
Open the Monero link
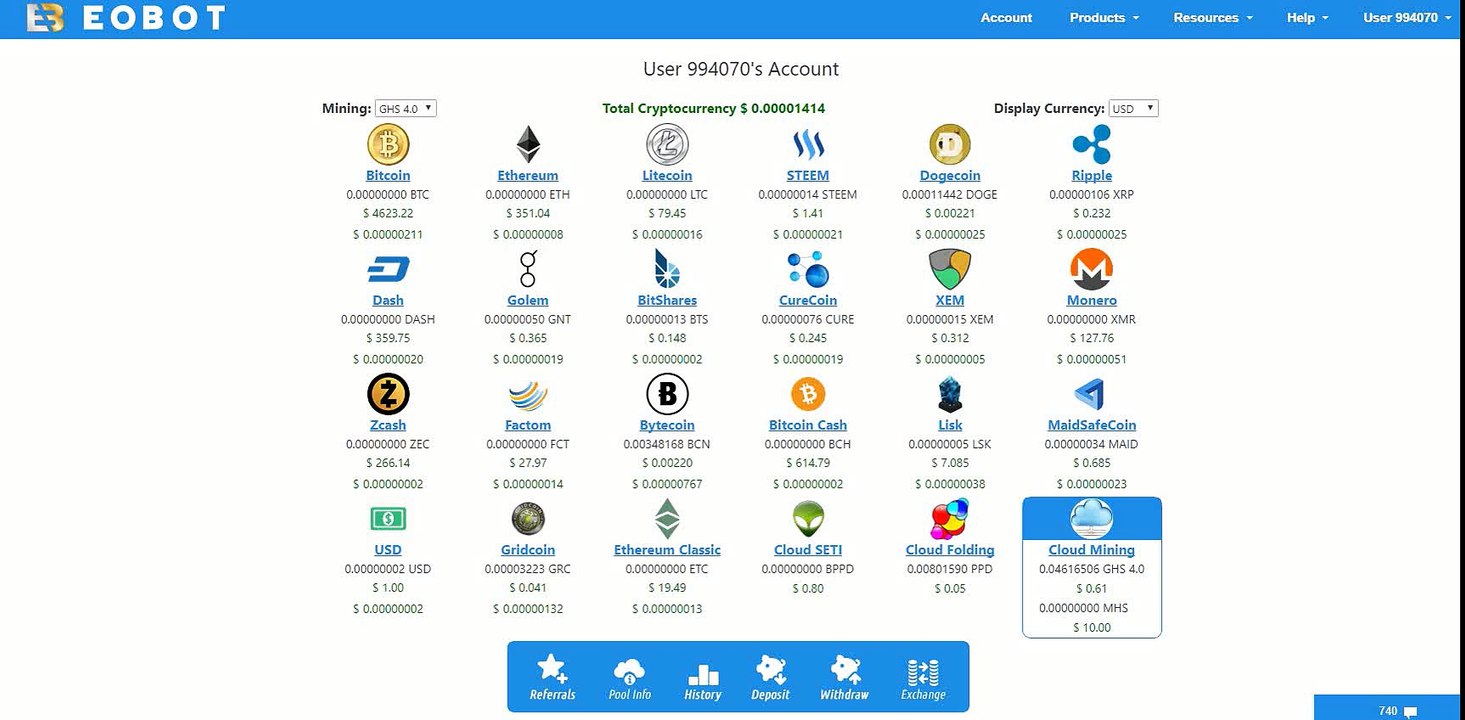[x=1092, y=301]
